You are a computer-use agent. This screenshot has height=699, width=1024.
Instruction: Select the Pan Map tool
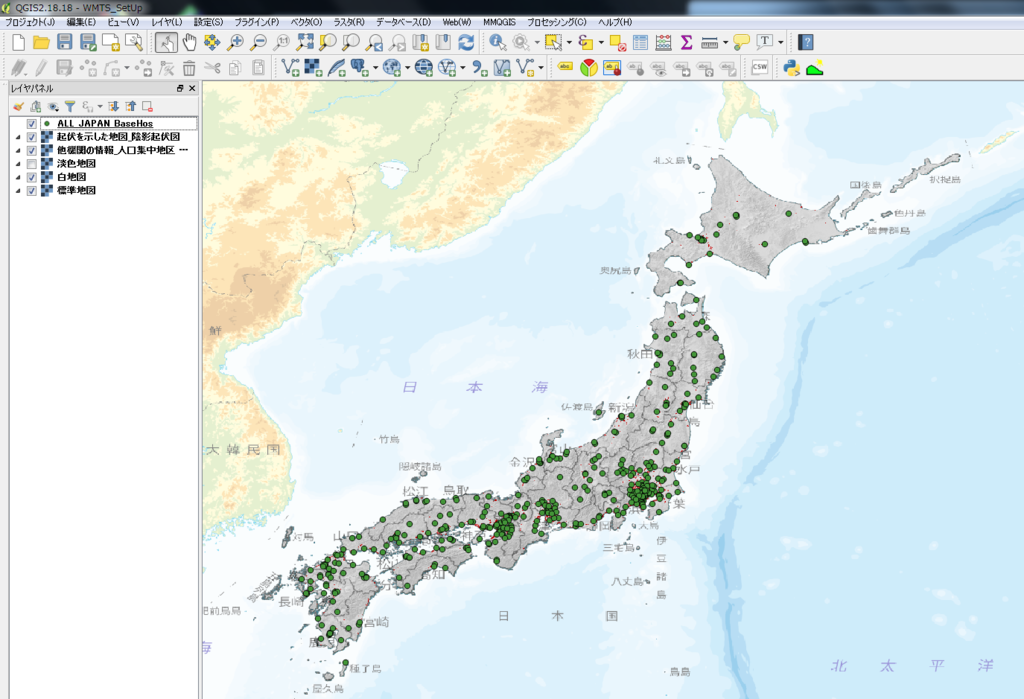(190, 42)
